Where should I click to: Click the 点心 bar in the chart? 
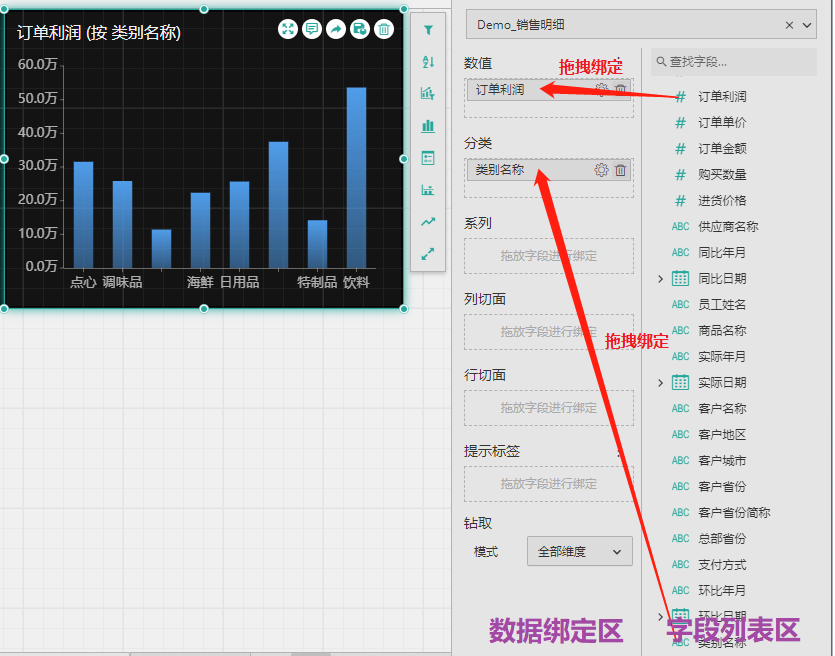(83, 215)
